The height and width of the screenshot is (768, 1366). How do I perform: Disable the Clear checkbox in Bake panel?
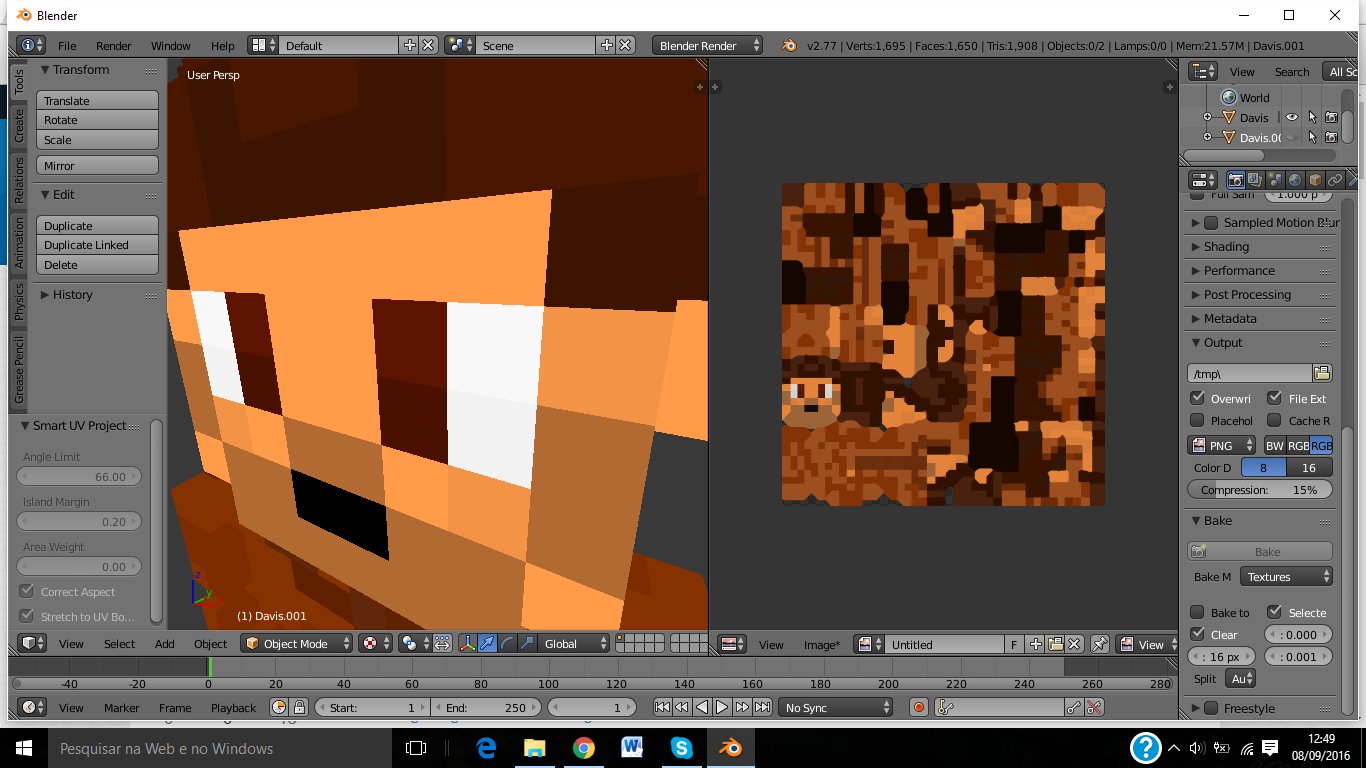coord(1197,634)
